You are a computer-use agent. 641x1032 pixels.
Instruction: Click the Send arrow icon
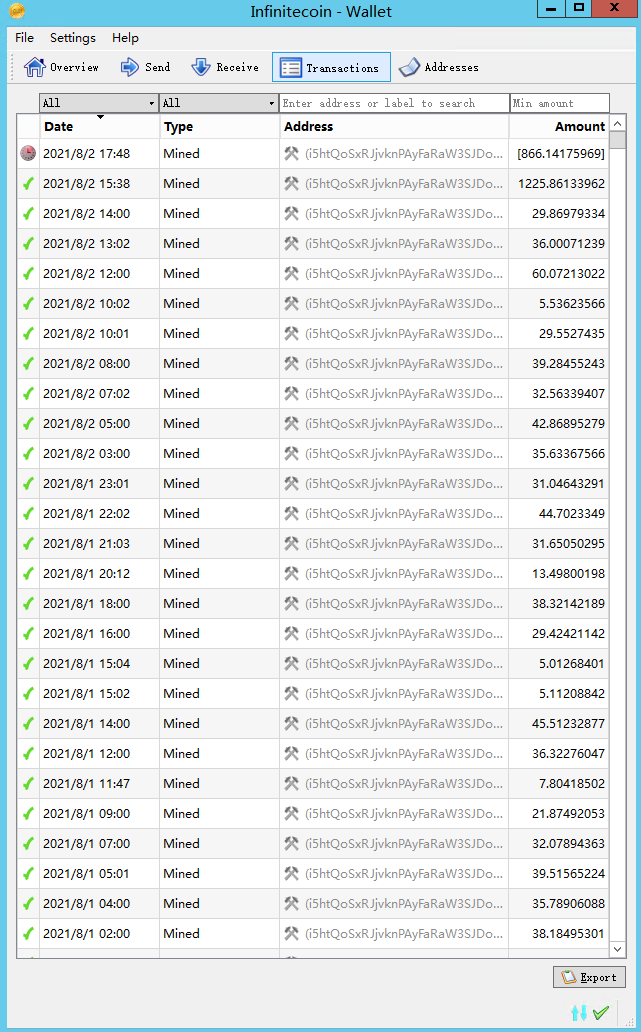pos(130,67)
